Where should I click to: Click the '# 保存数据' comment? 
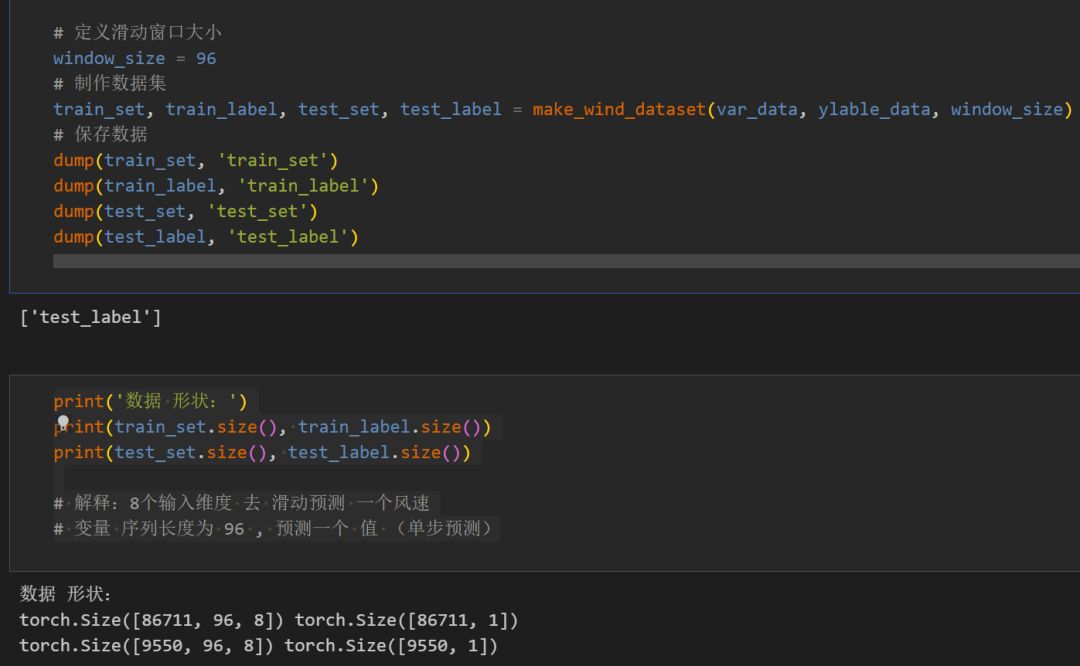pos(100,135)
